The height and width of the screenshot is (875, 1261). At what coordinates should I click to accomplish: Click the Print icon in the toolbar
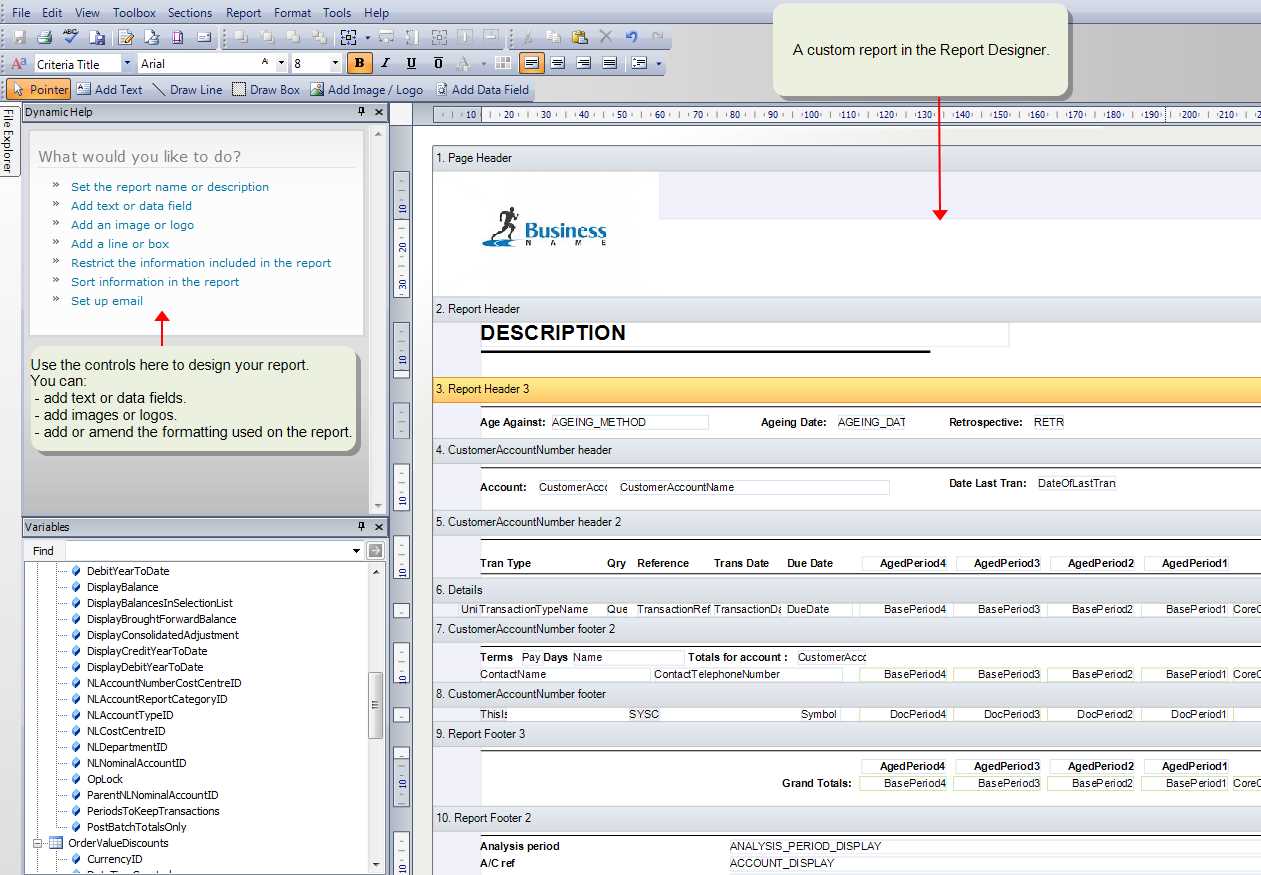tap(45, 37)
